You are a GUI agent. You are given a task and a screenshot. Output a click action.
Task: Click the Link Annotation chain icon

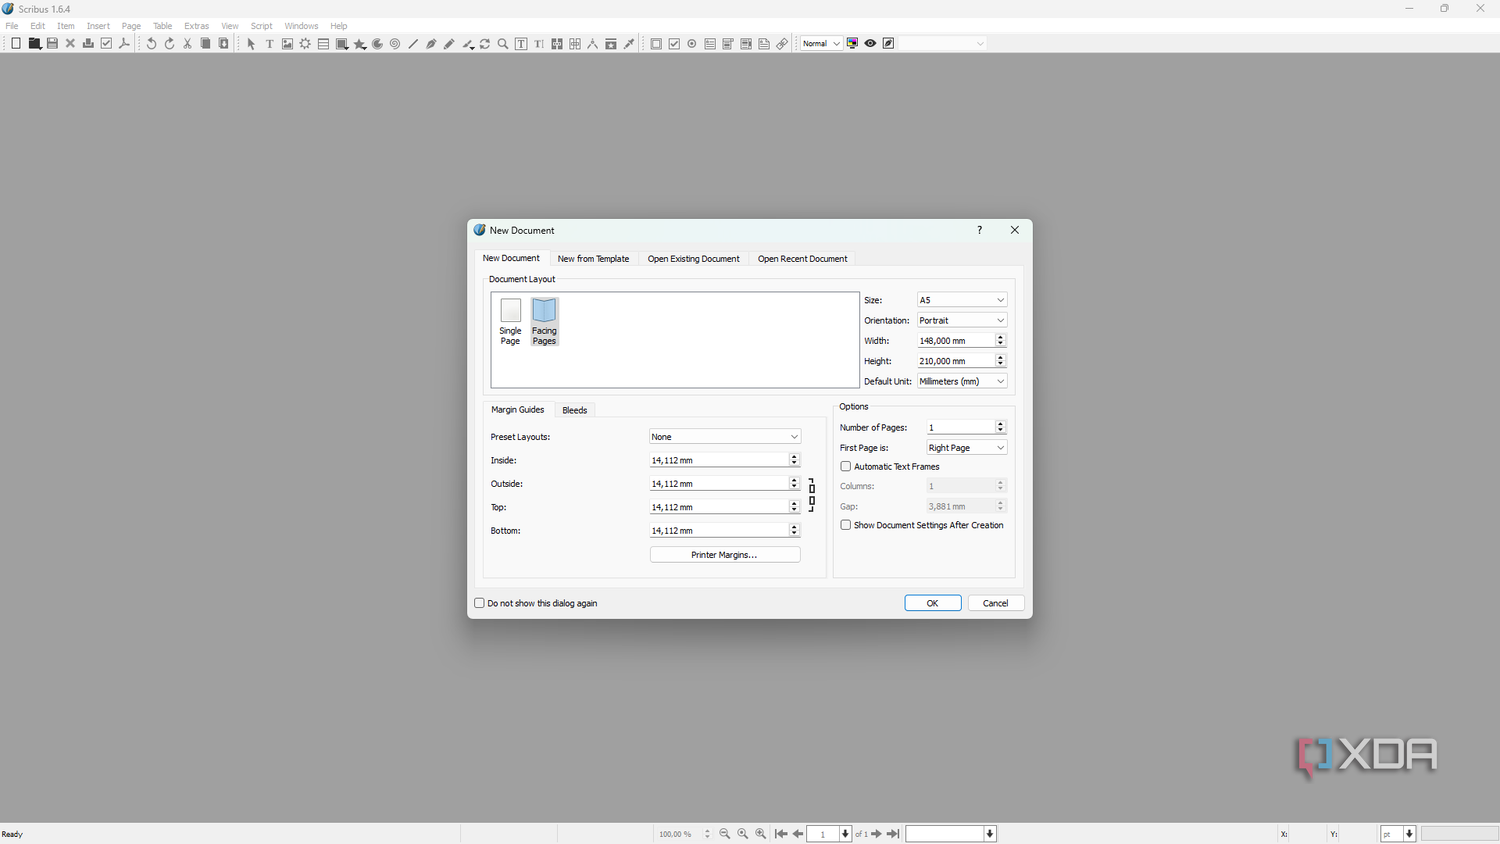click(782, 44)
